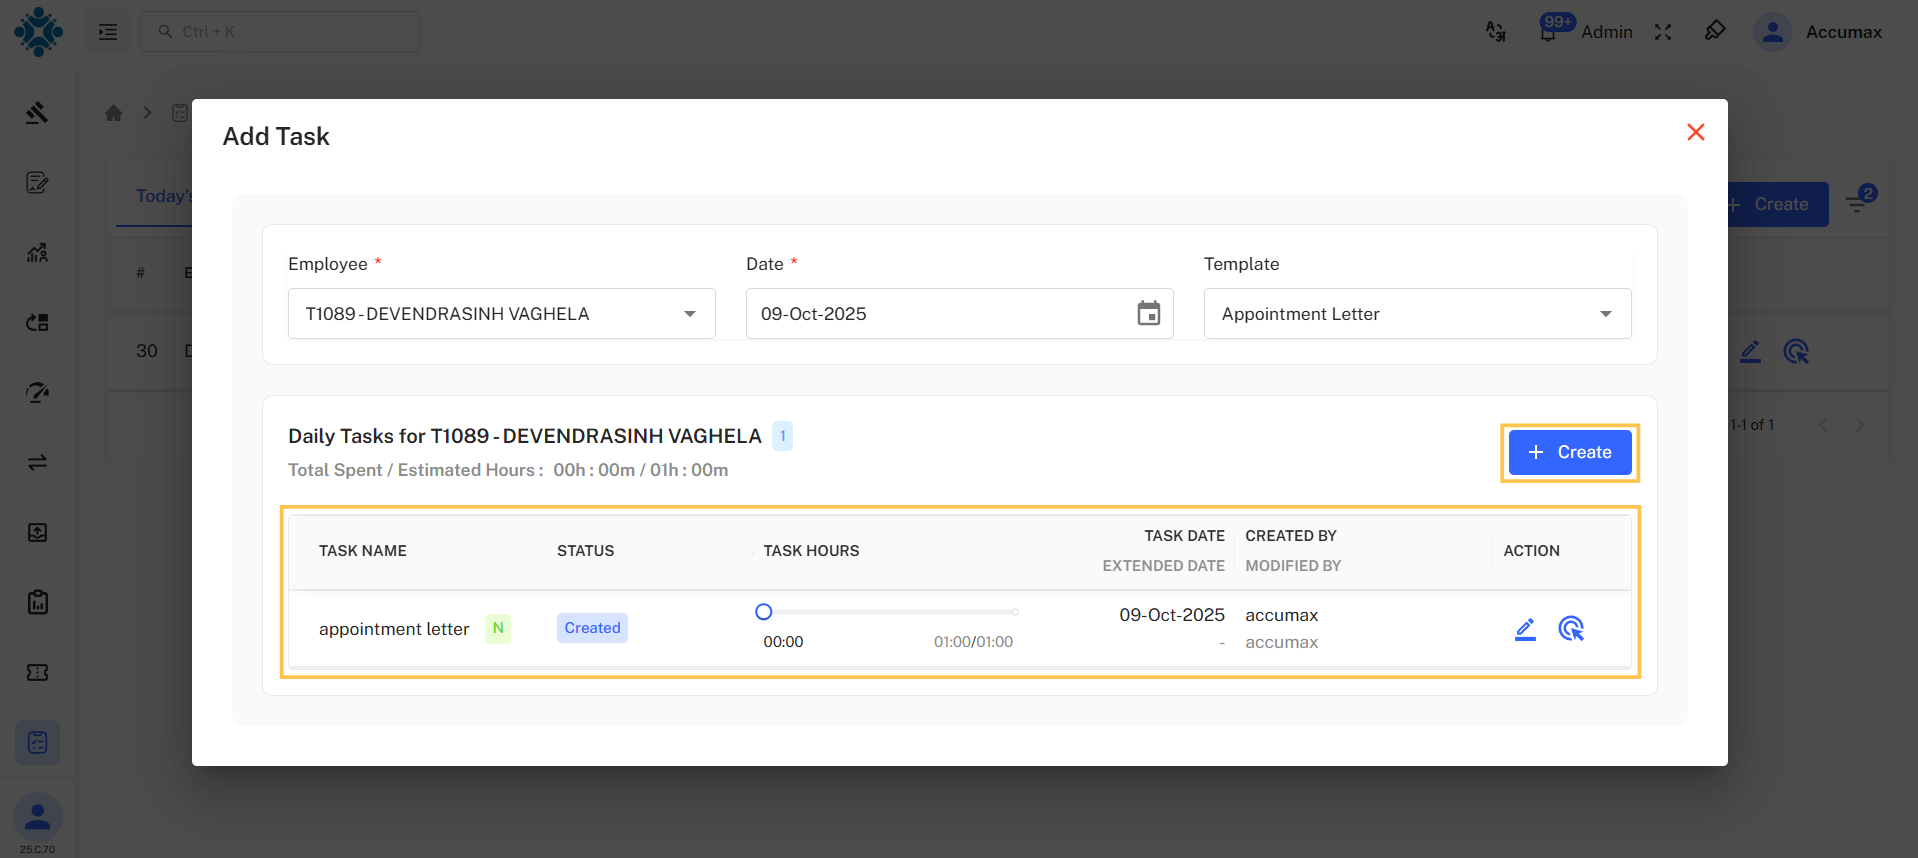Close the Add Task dialog
This screenshot has height=858, width=1918.
[x=1695, y=132]
